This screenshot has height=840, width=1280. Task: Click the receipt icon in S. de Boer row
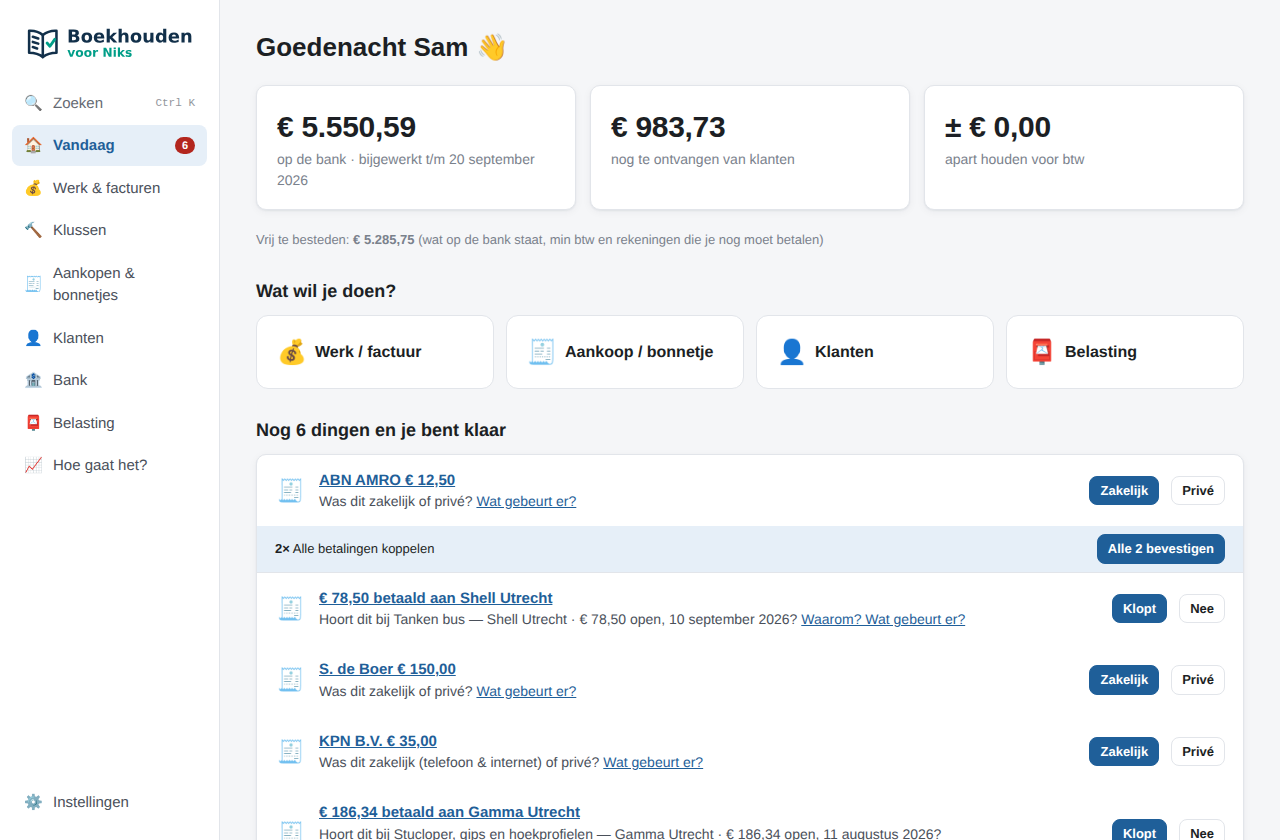[x=290, y=680]
